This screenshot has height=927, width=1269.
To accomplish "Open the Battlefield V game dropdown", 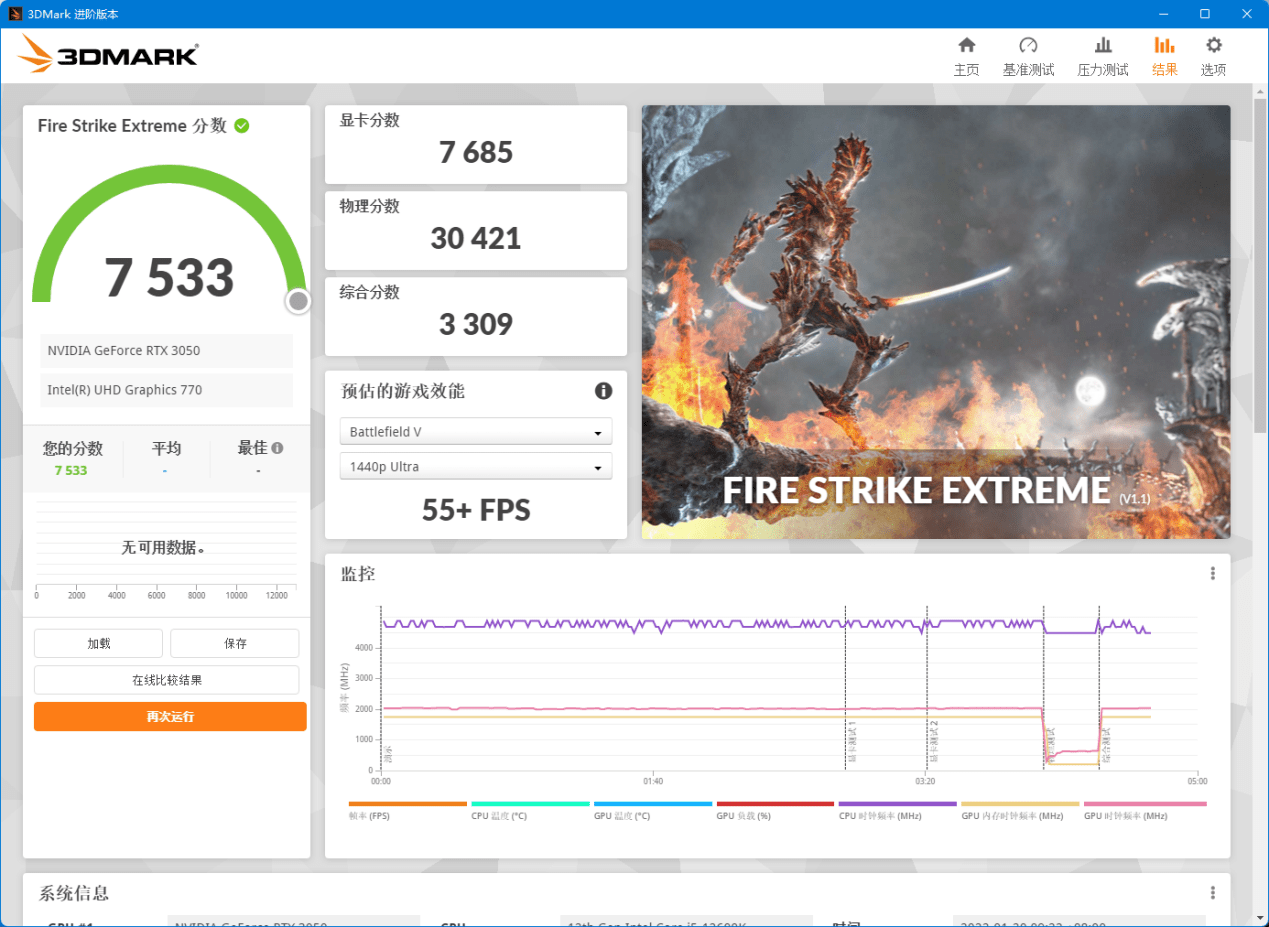I will 475,431.
